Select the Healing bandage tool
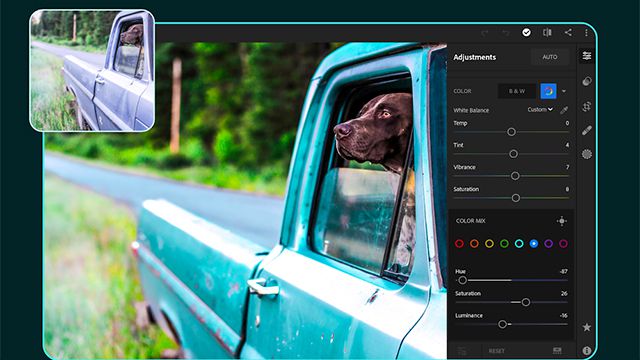 587,131
